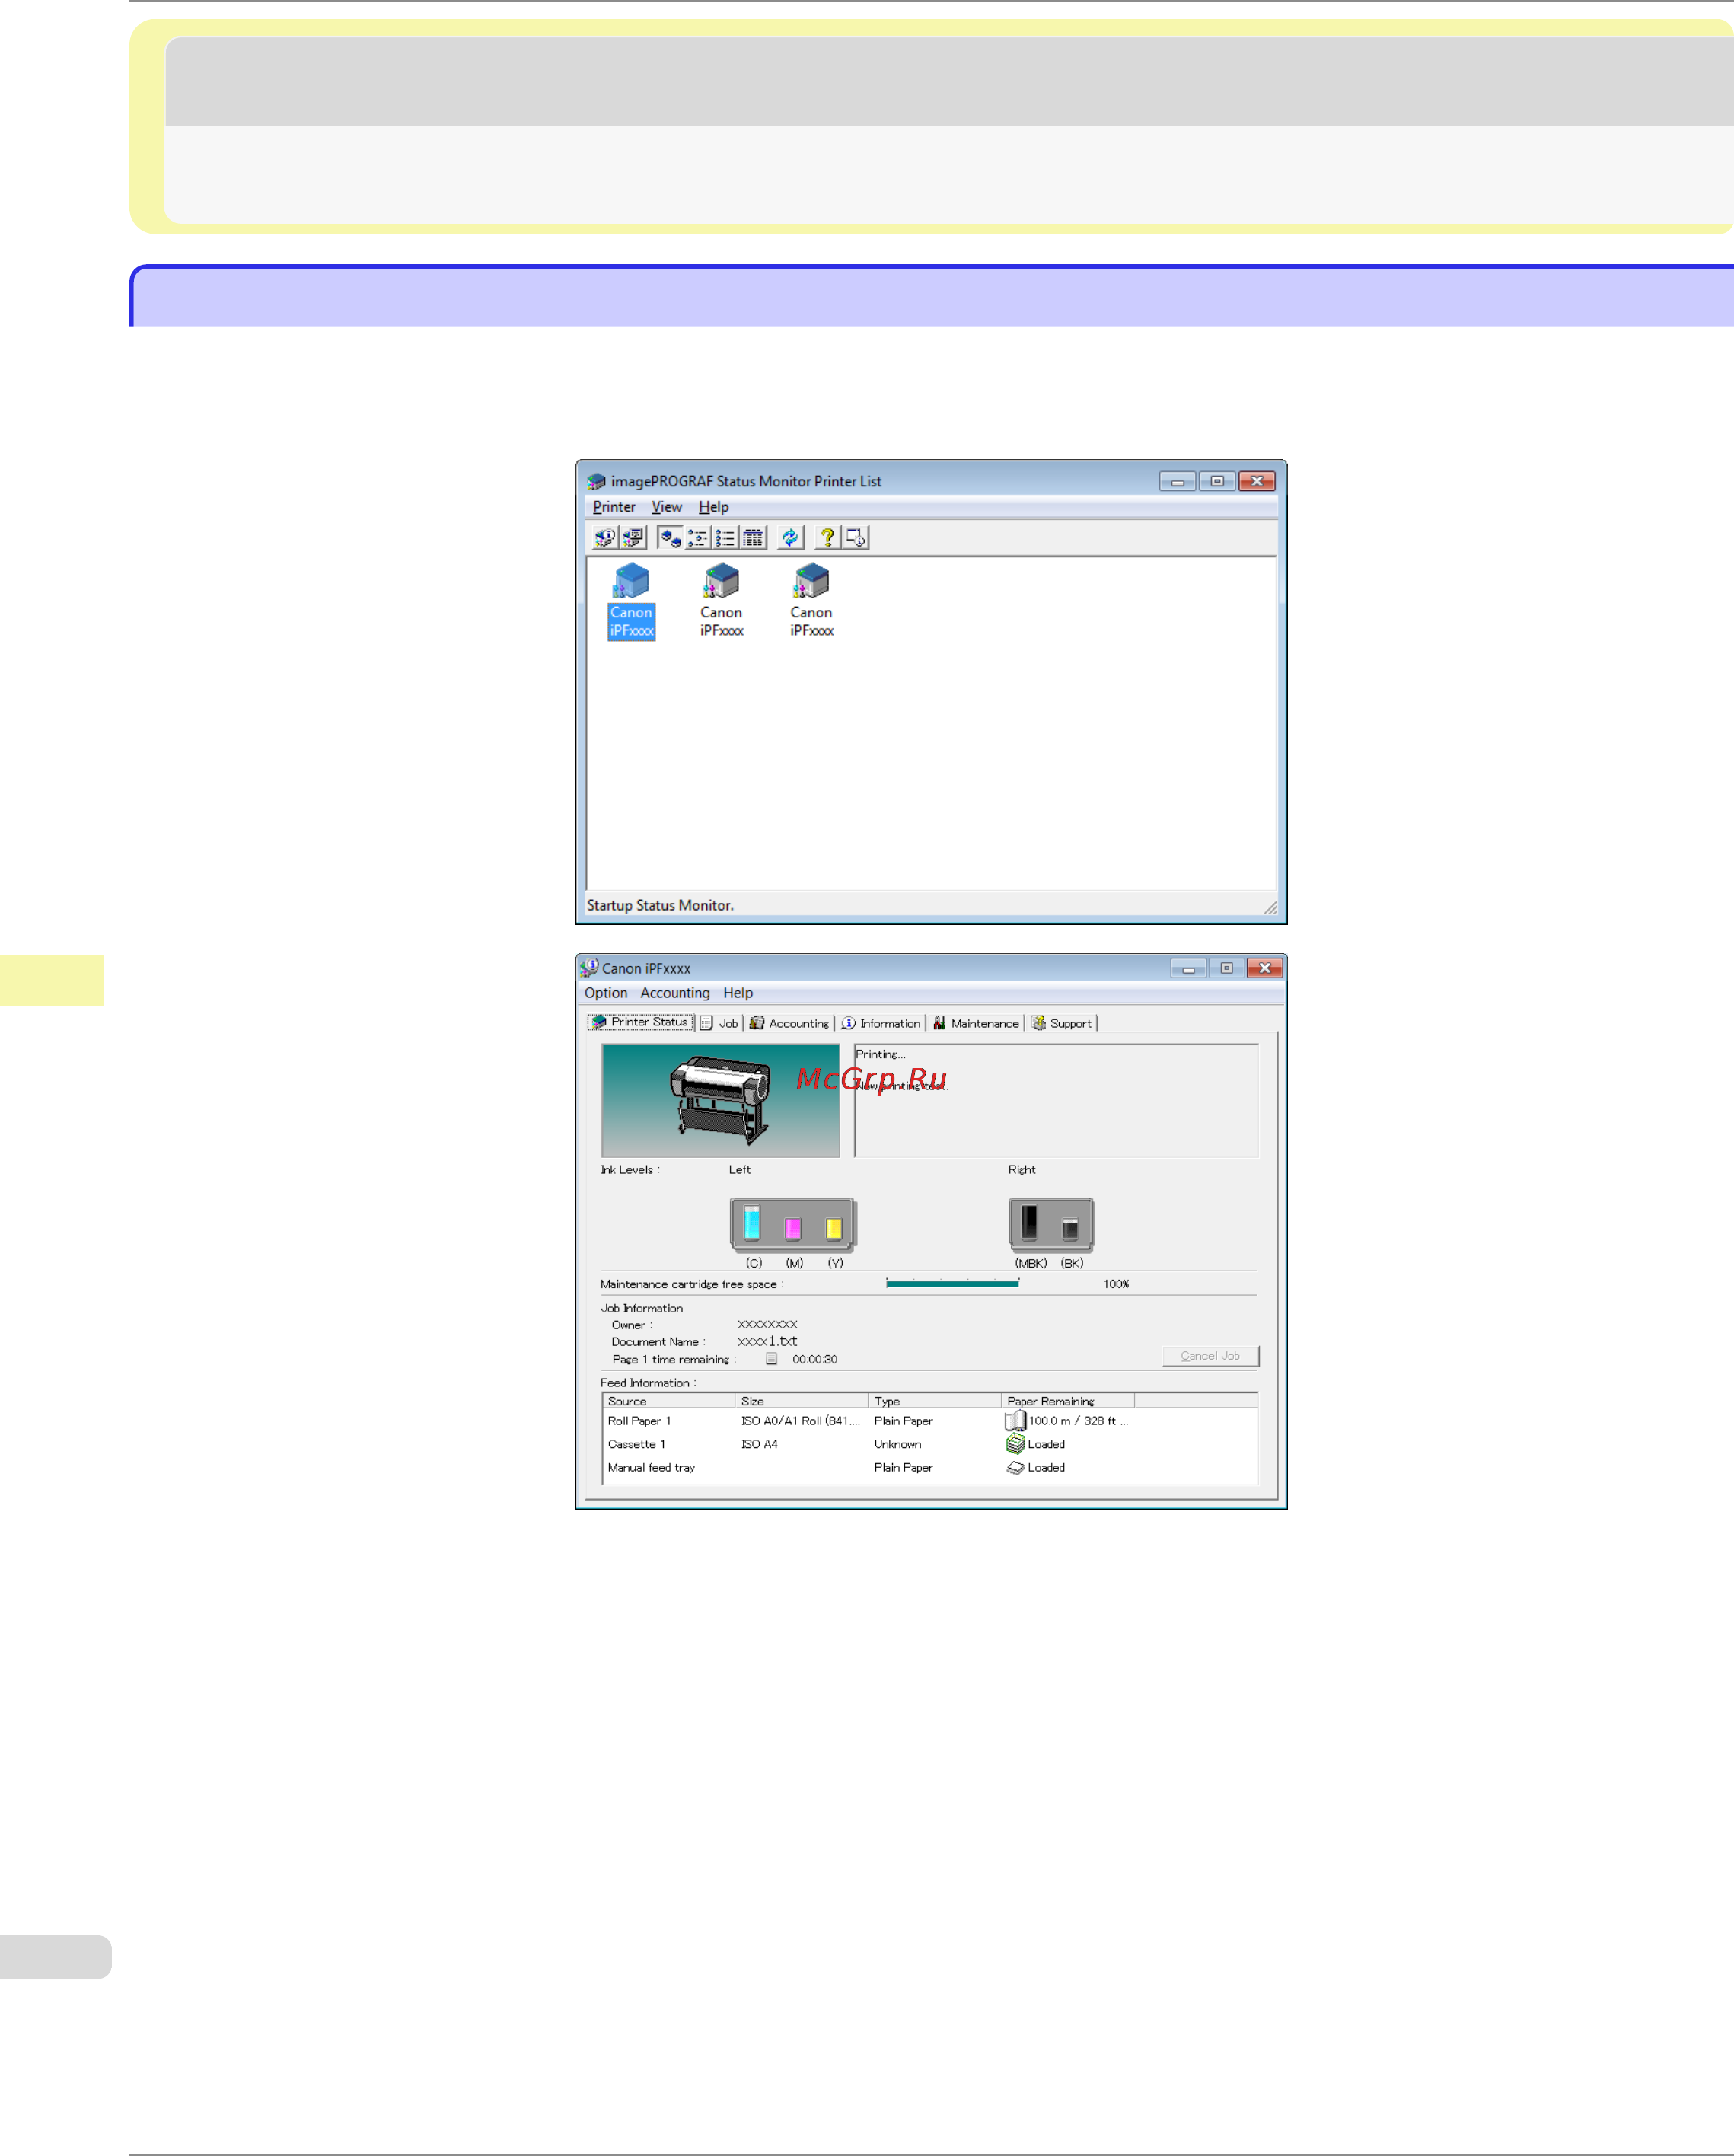Click the blue refresh arrows toolbar icon
Viewport: 1734px width, 2156px height.
pos(790,538)
